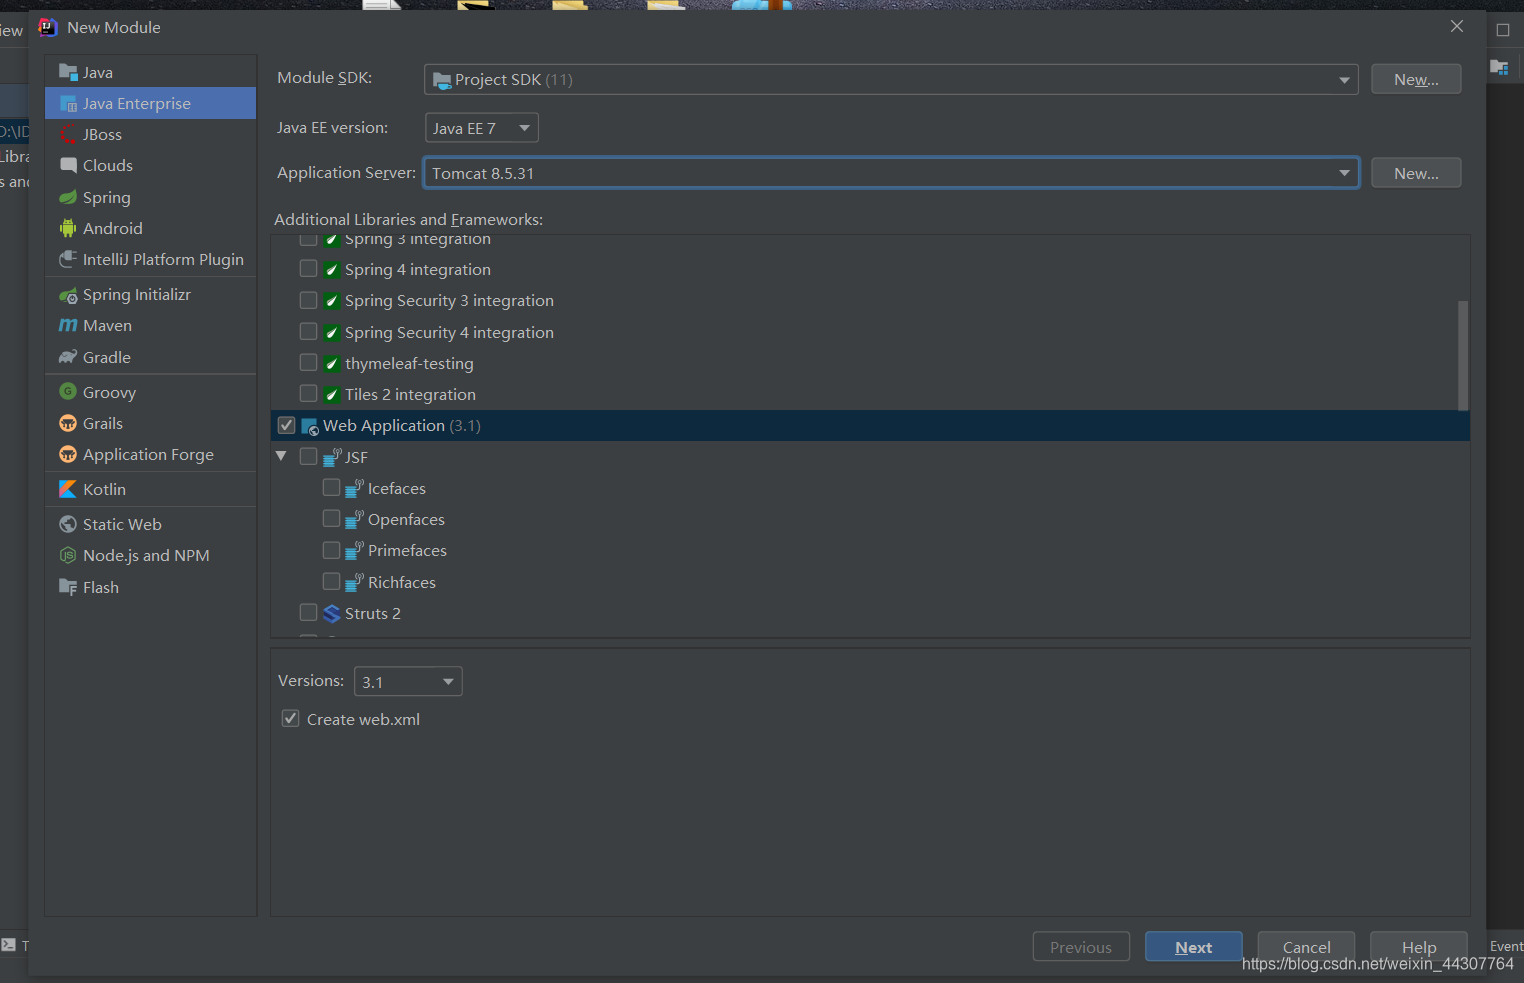Select the Static Web globe icon
1524x983 pixels.
(x=68, y=524)
